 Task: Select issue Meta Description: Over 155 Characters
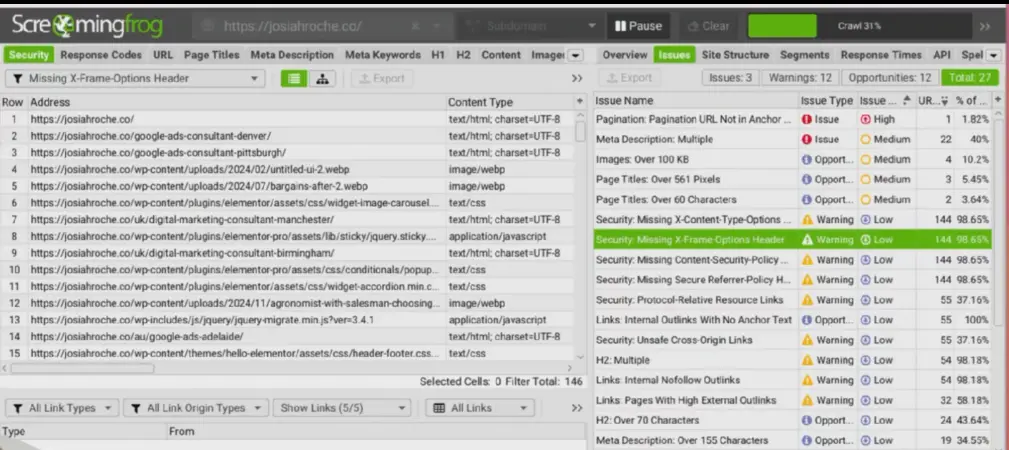pyautogui.click(x=792, y=440)
